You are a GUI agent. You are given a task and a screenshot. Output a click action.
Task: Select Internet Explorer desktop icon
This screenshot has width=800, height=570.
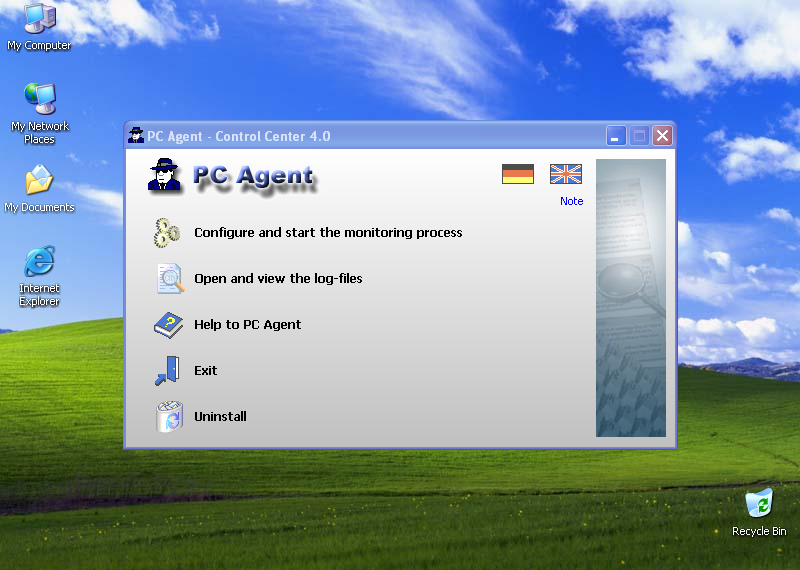[x=39, y=276]
